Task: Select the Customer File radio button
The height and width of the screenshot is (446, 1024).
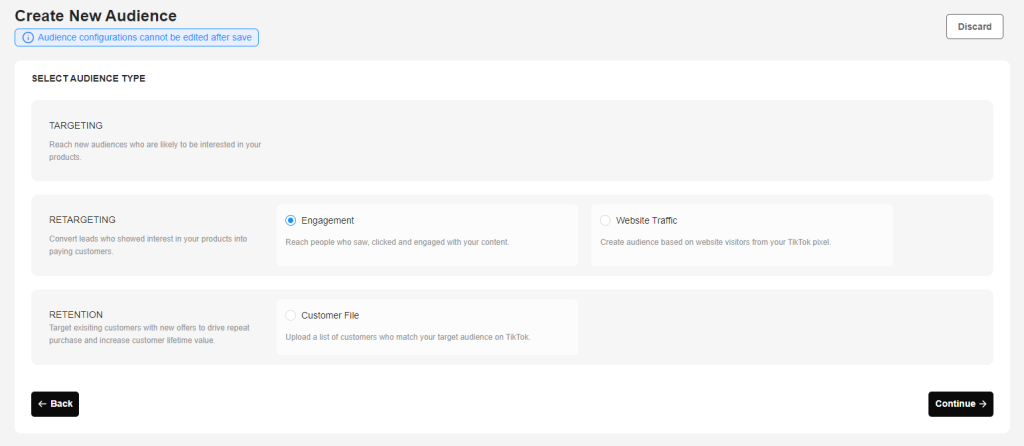Action: coord(291,315)
